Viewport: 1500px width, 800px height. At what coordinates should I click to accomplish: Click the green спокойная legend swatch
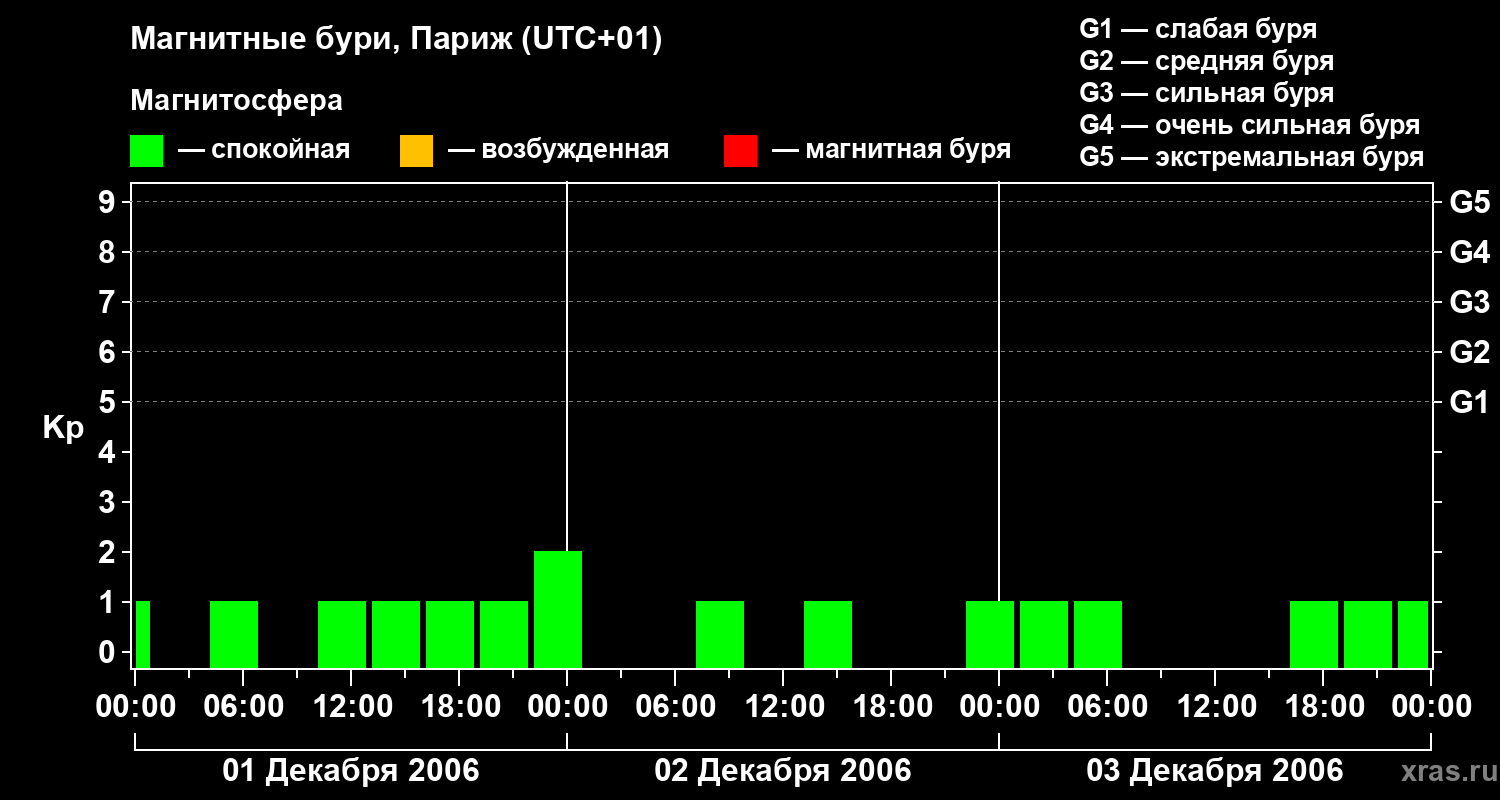tap(147, 151)
